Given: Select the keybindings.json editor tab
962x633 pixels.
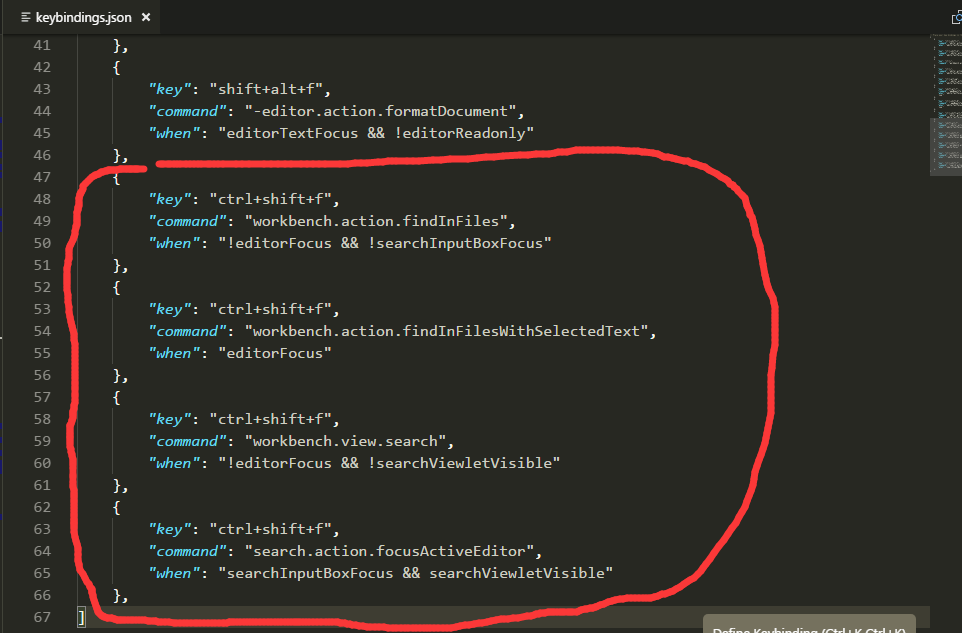Looking at the screenshot, I should click(81, 17).
